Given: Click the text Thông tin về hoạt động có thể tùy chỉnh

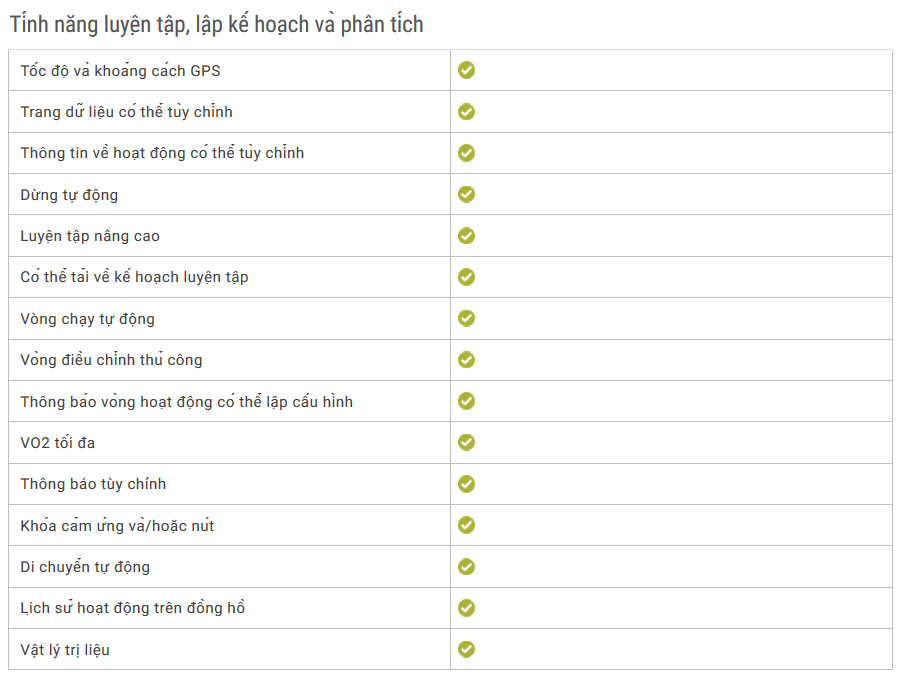Looking at the screenshot, I should [x=162, y=153].
